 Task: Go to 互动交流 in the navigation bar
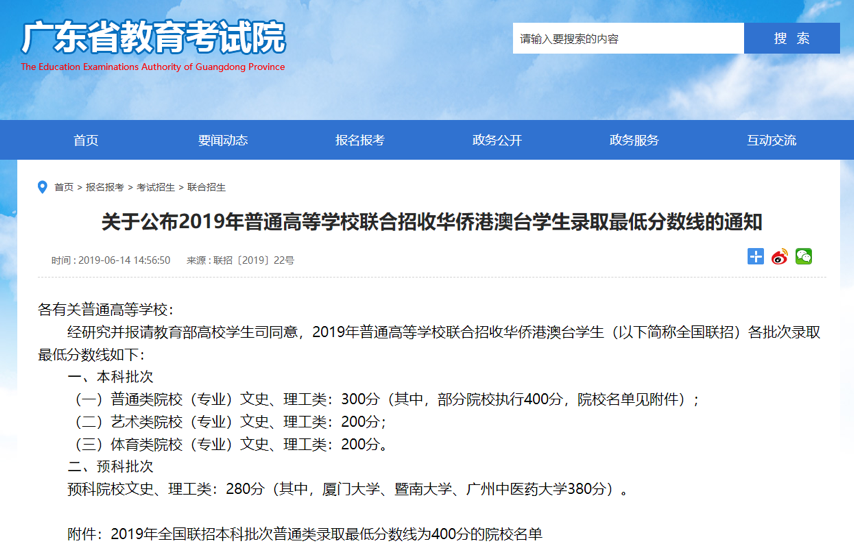click(771, 140)
